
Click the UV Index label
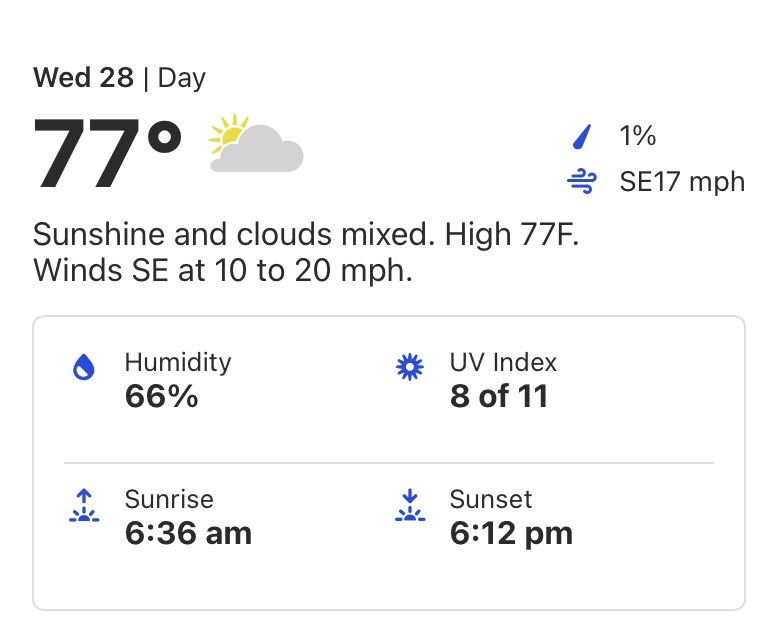(x=503, y=362)
